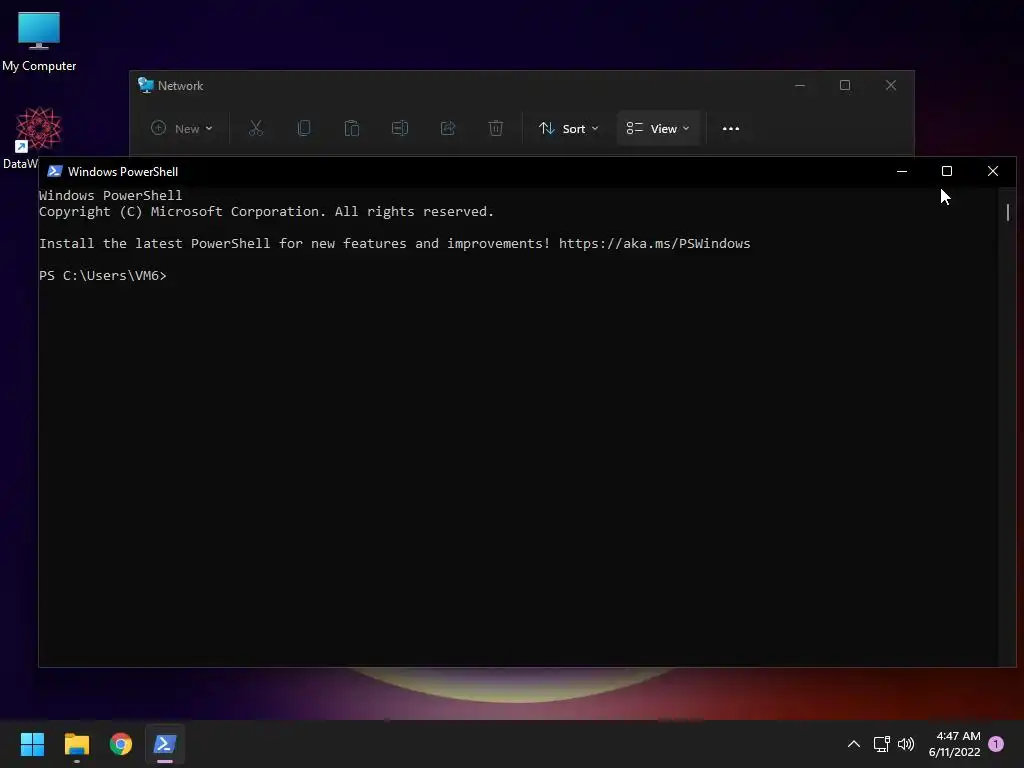Click the Paste clipboard icon in Network toolbar
The width and height of the screenshot is (1024, 768).
coord(352,129)
